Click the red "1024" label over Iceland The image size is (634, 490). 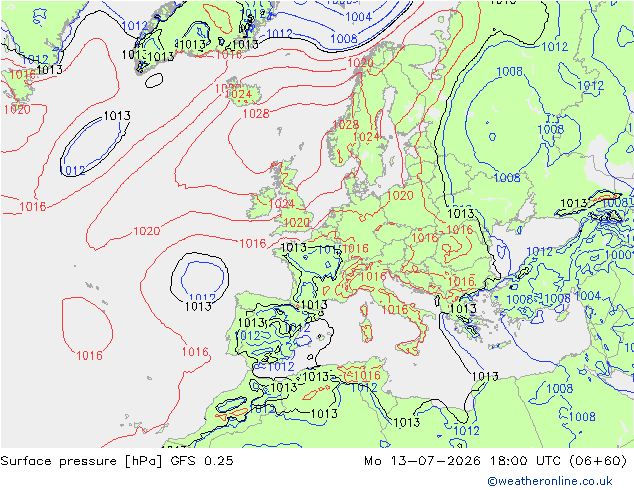click(238, 94)
